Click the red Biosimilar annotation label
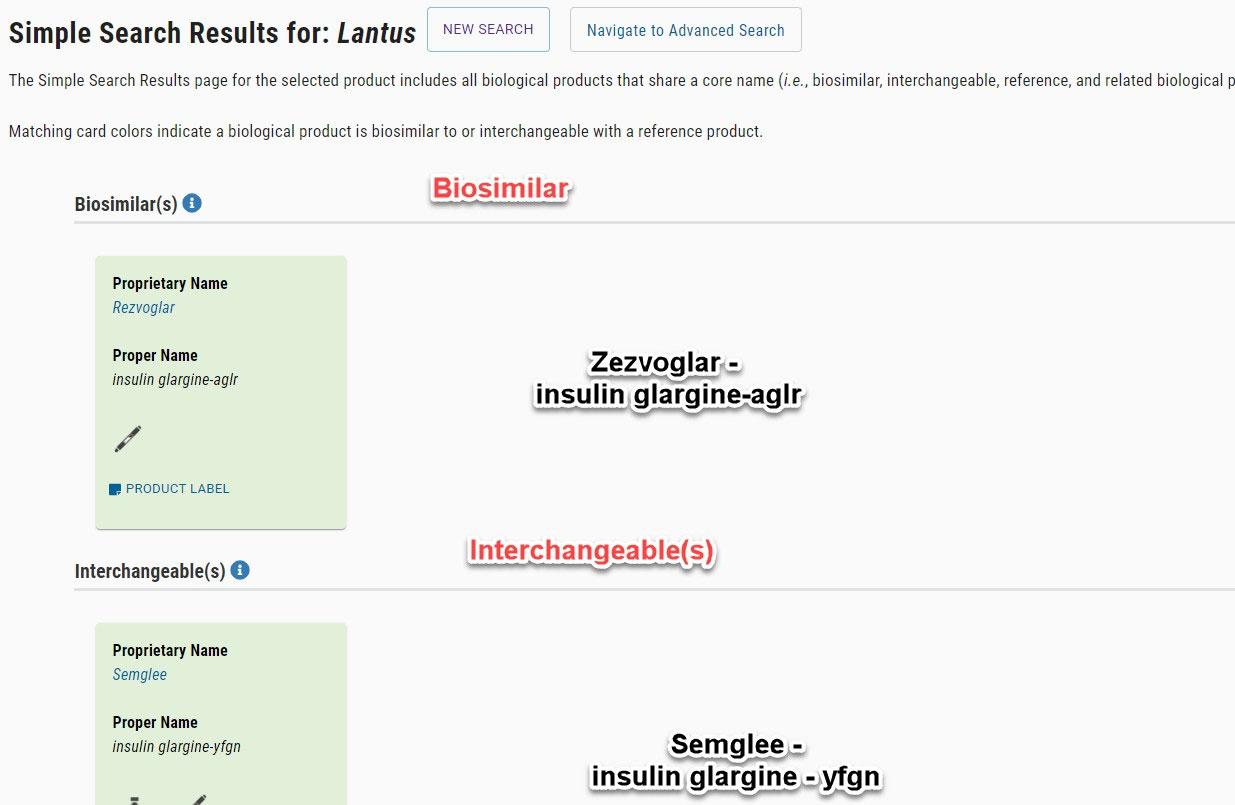Image resolution: width=1235 pixels, height=805 pixels. point(500,188)
